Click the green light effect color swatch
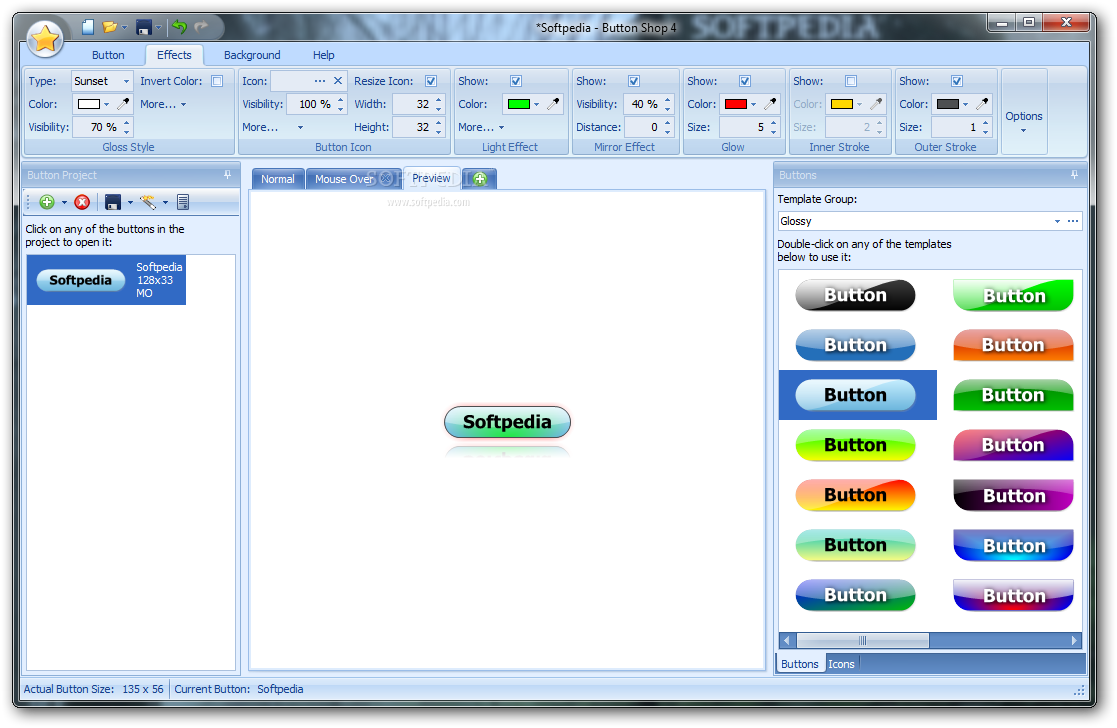Image resolution: width=1117 pixels, height=728 pixels. tap(518, 104)
